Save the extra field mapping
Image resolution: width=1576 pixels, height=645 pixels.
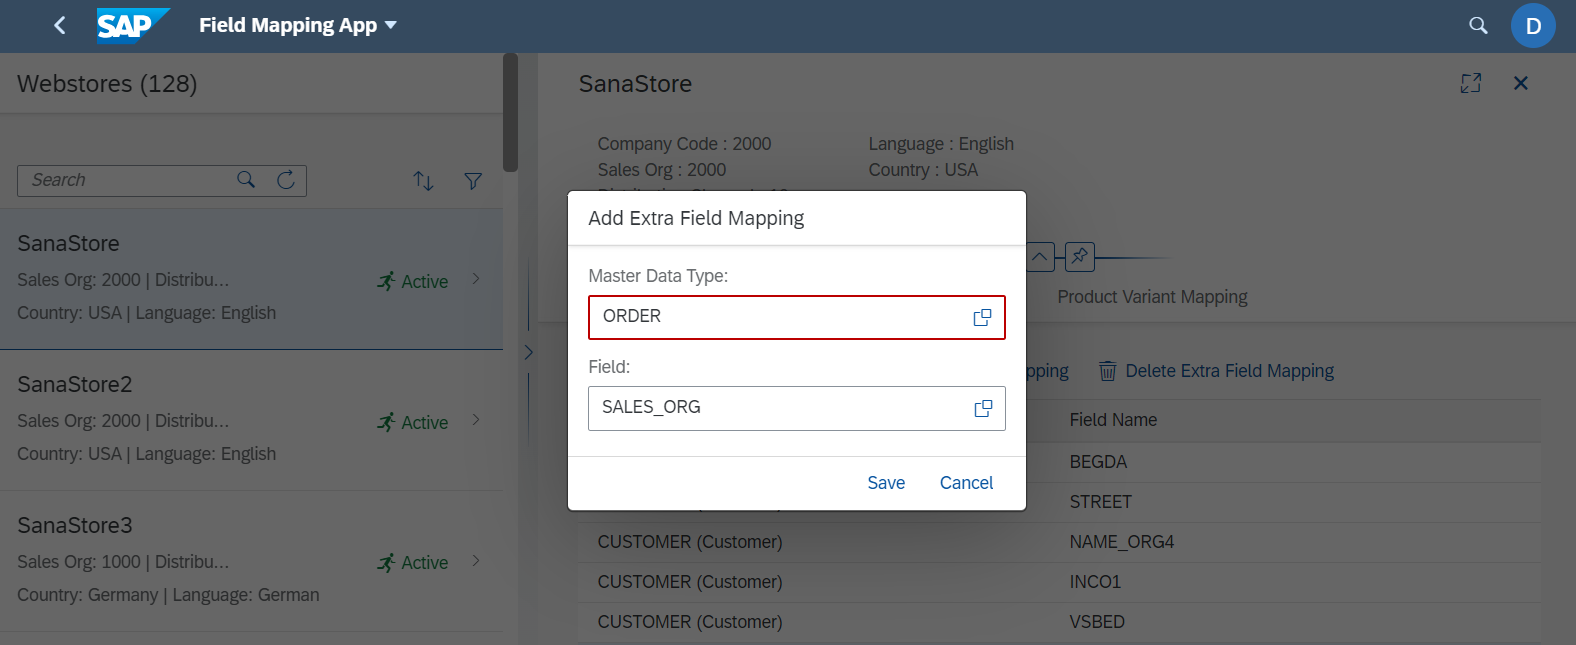pos(885,483)
